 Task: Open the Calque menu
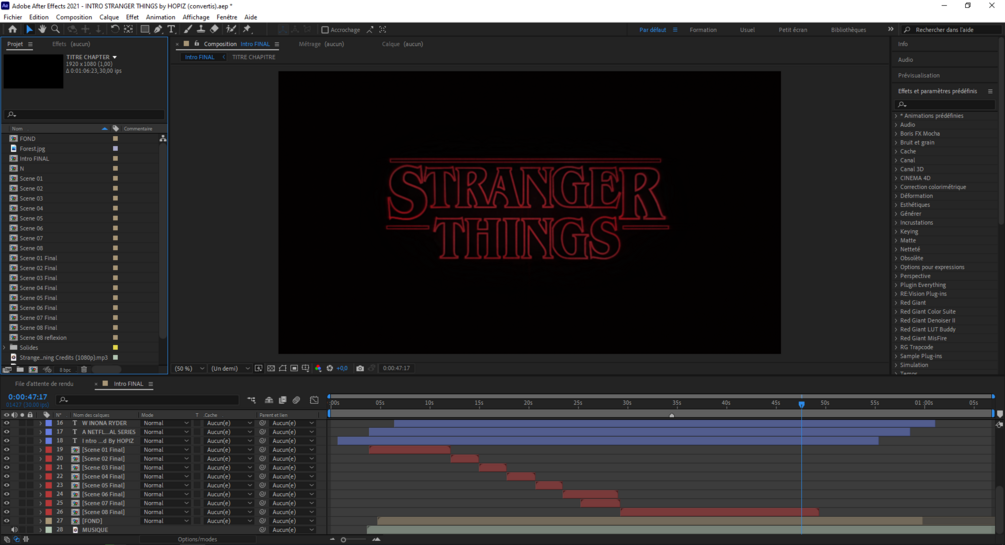point(109,17)
